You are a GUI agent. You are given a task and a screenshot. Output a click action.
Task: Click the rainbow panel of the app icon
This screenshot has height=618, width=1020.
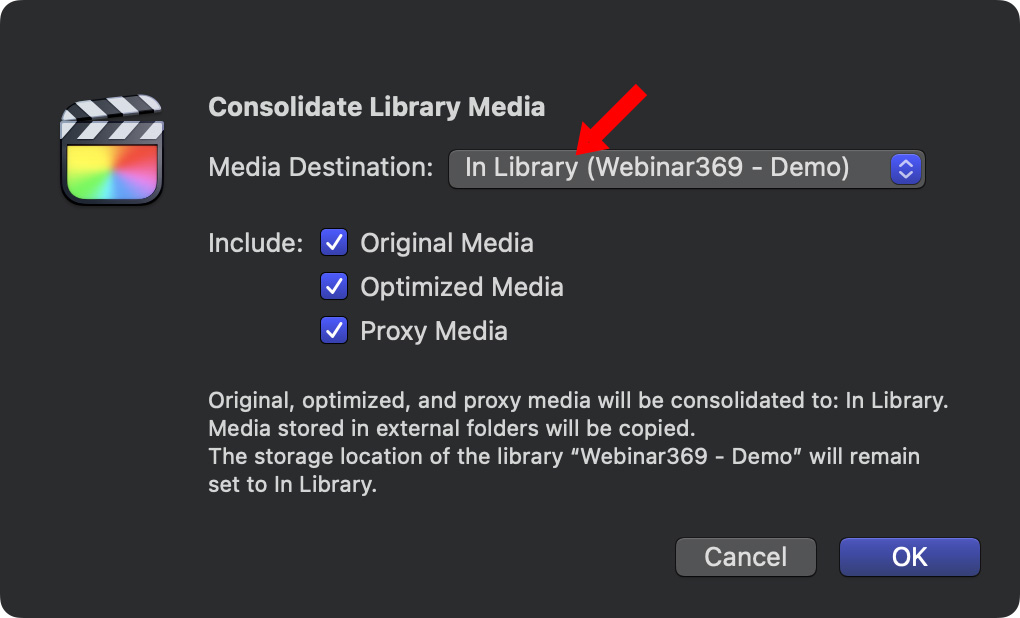pos(112,171)
